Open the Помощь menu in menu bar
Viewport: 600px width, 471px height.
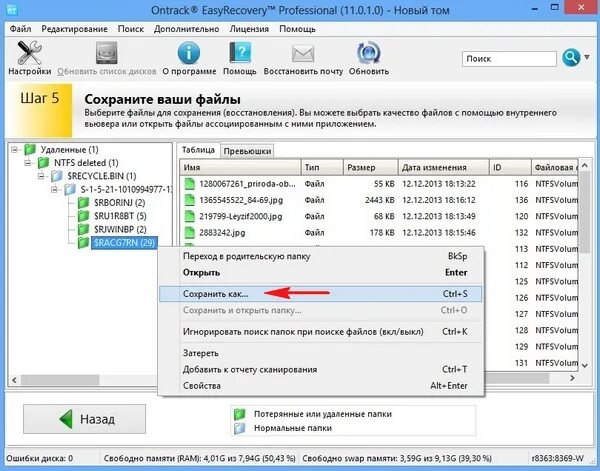coord(297,29)
